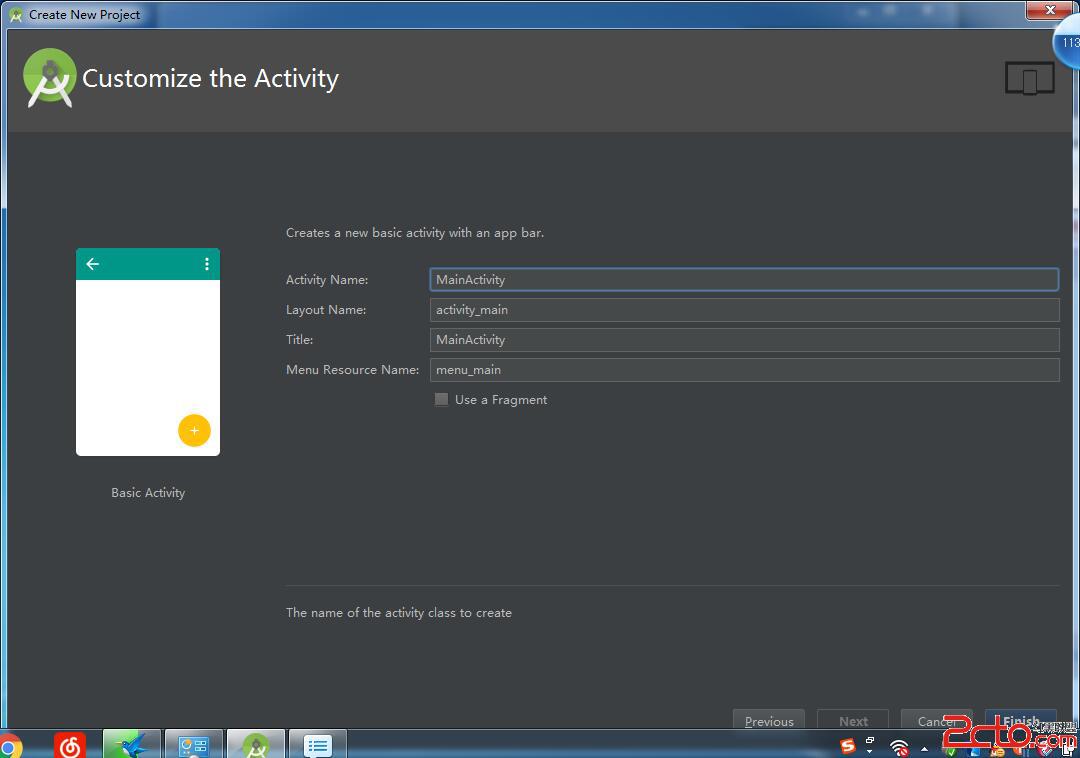Click the phone/tablet form factor icon
Viewport: 1080px width, 758px height.
(x=1029, y=79)
